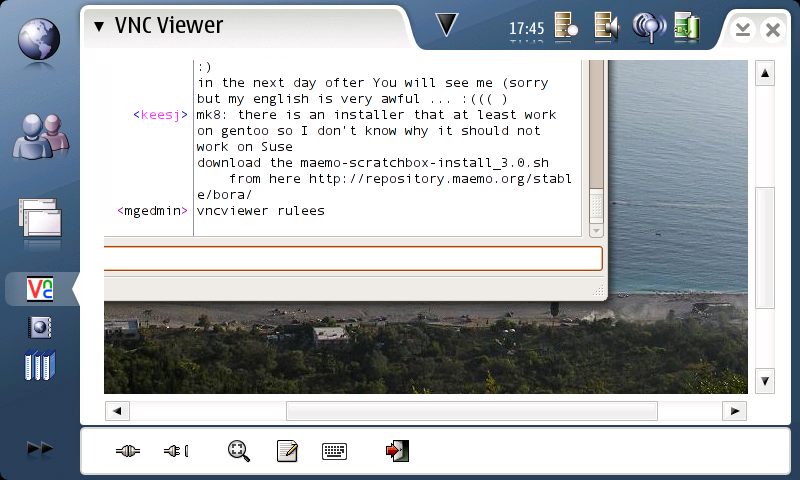Click the <keesj> nickname
800x480 pixels.
click(160, 115)
